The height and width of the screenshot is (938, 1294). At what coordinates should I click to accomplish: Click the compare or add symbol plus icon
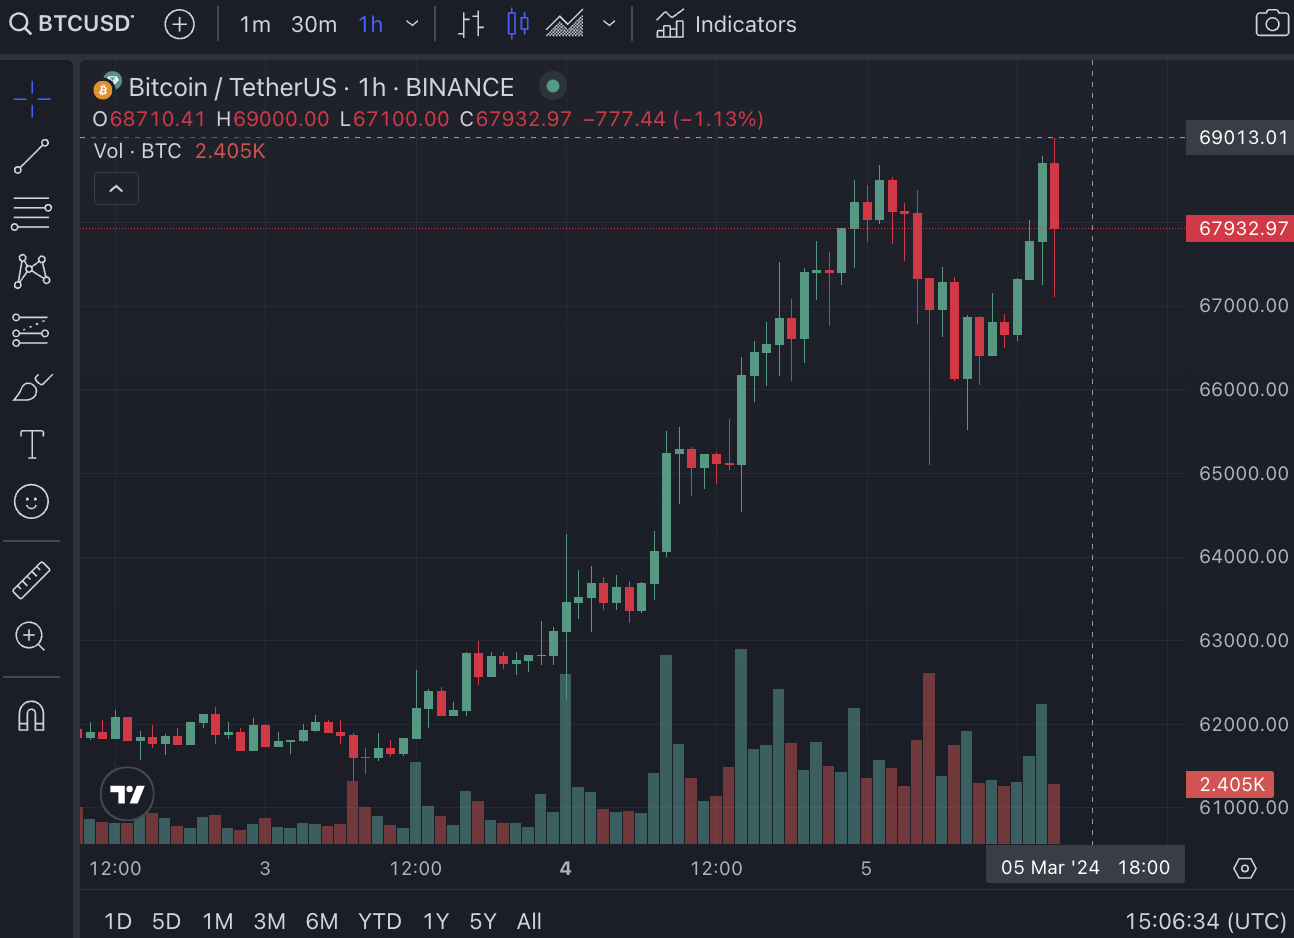coord(179,24)
